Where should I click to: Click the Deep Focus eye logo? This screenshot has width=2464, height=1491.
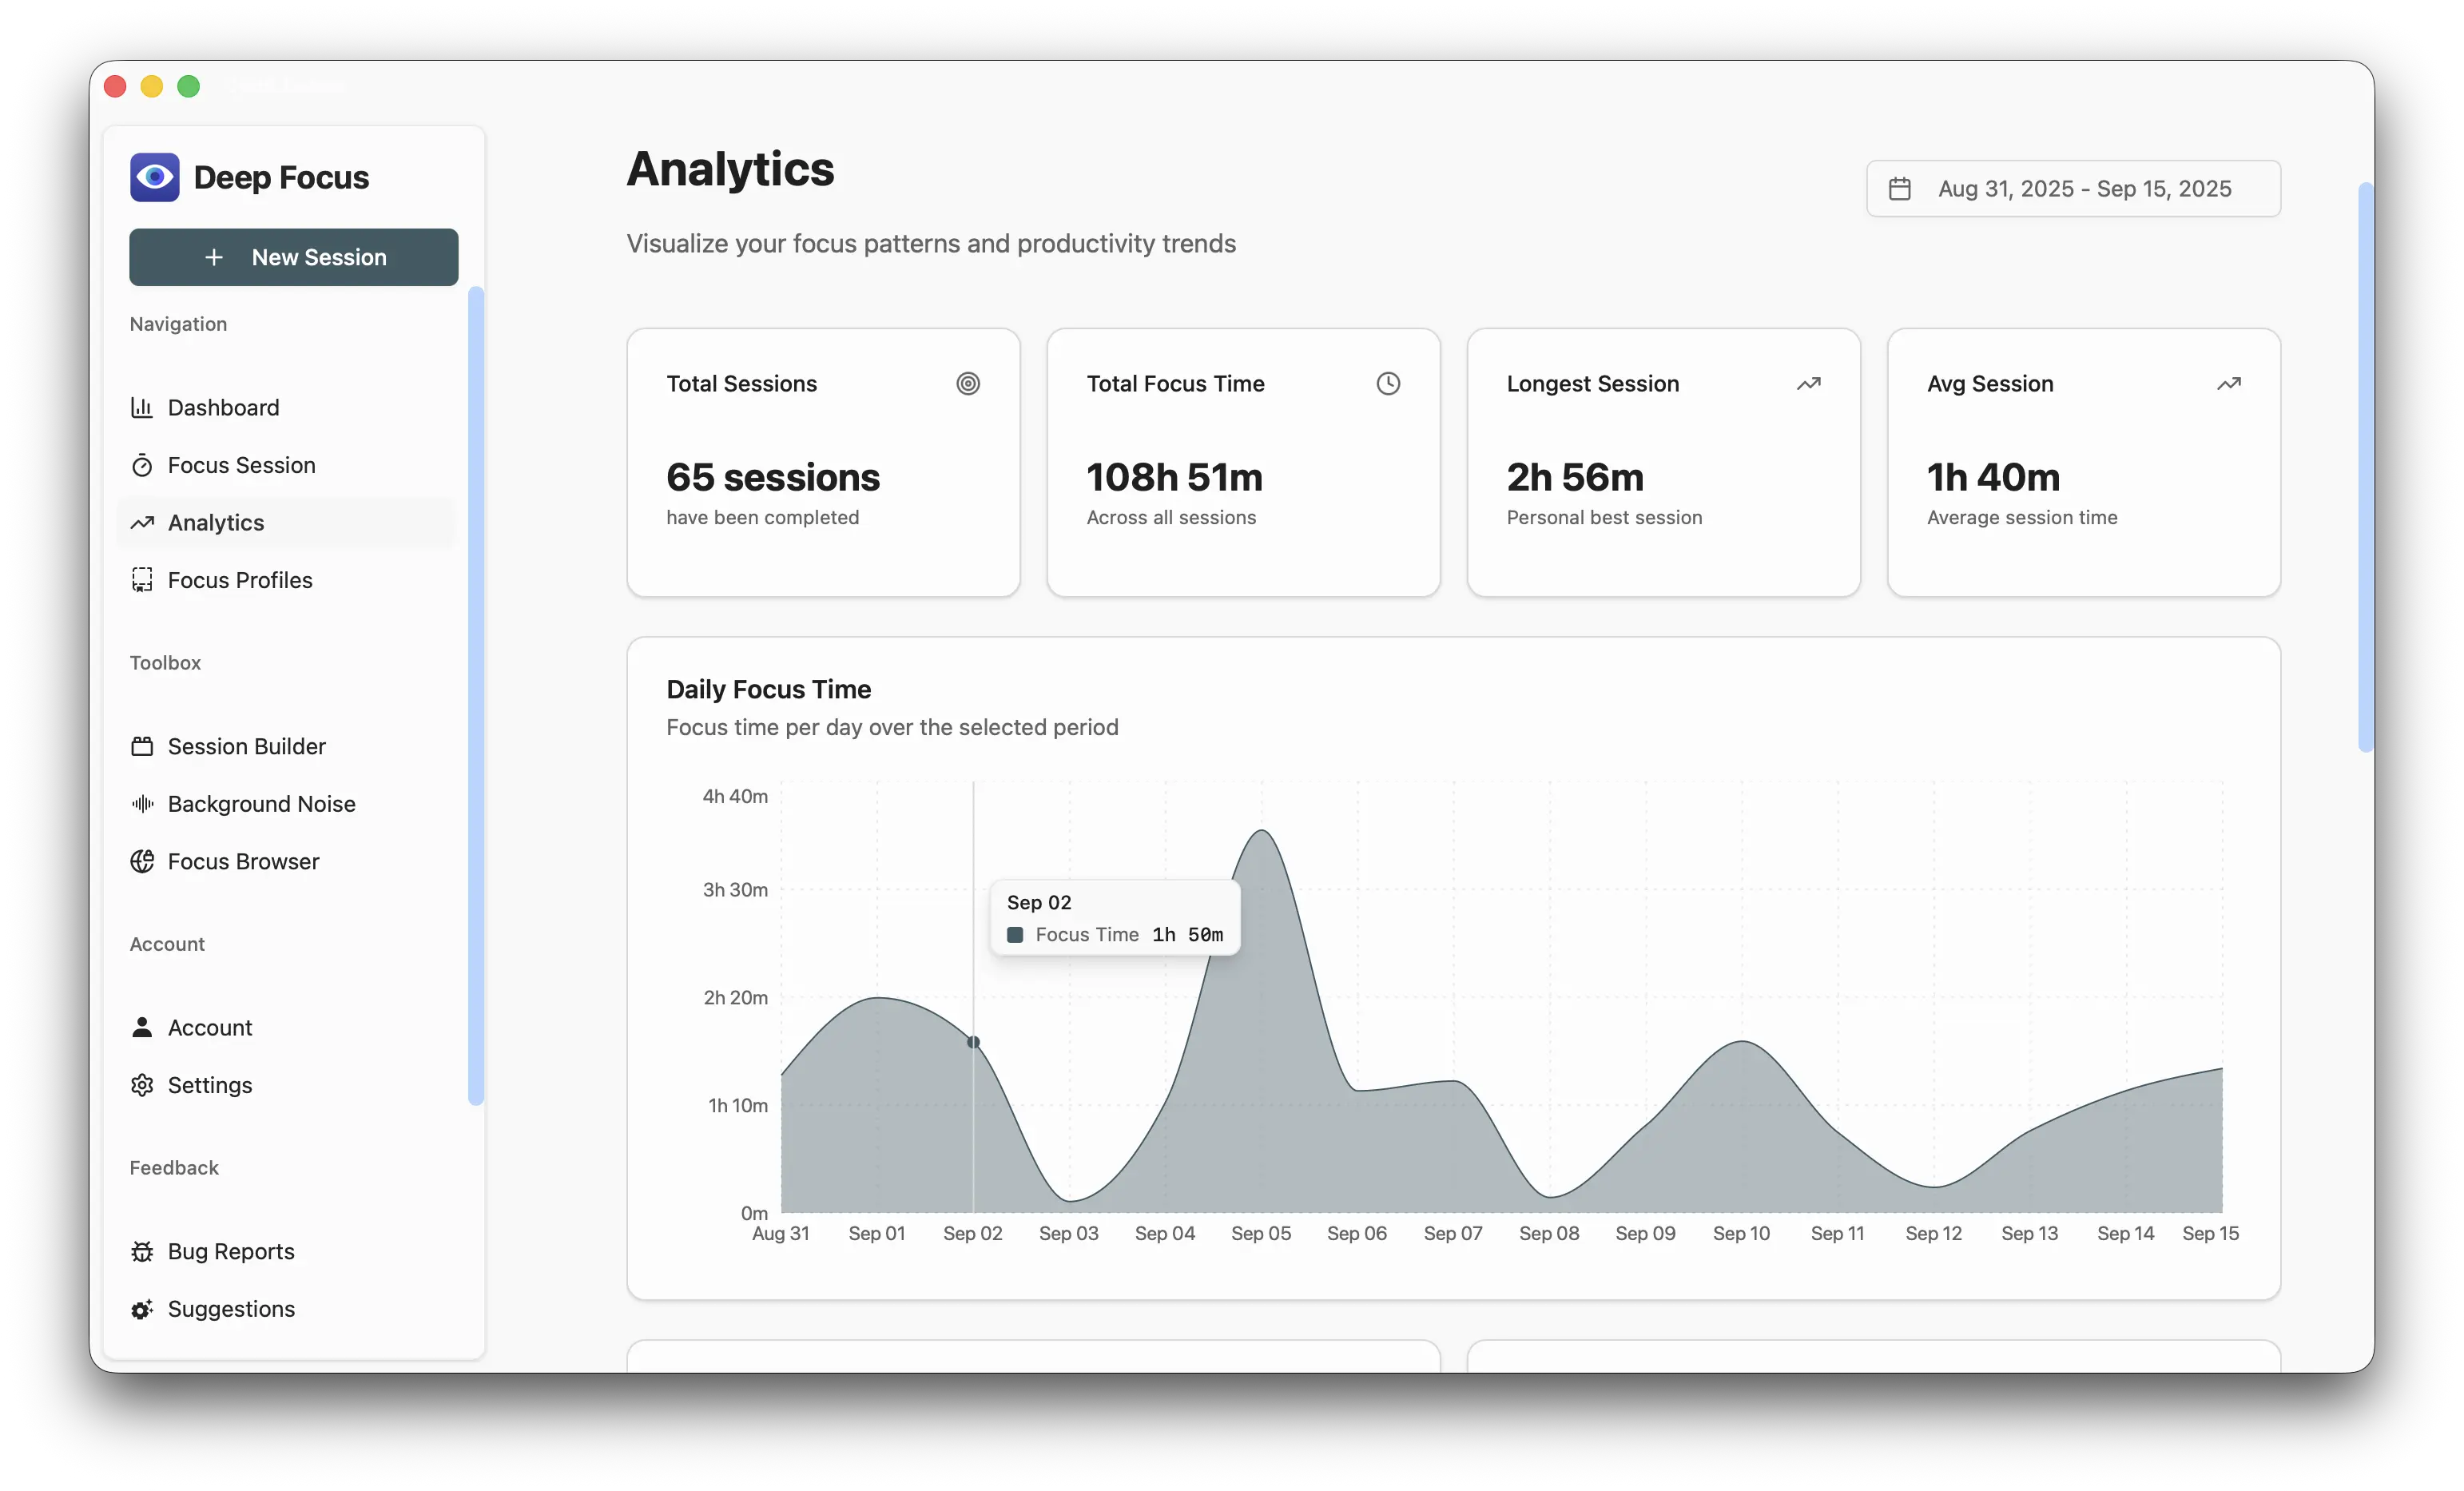(x=154, y=177)
